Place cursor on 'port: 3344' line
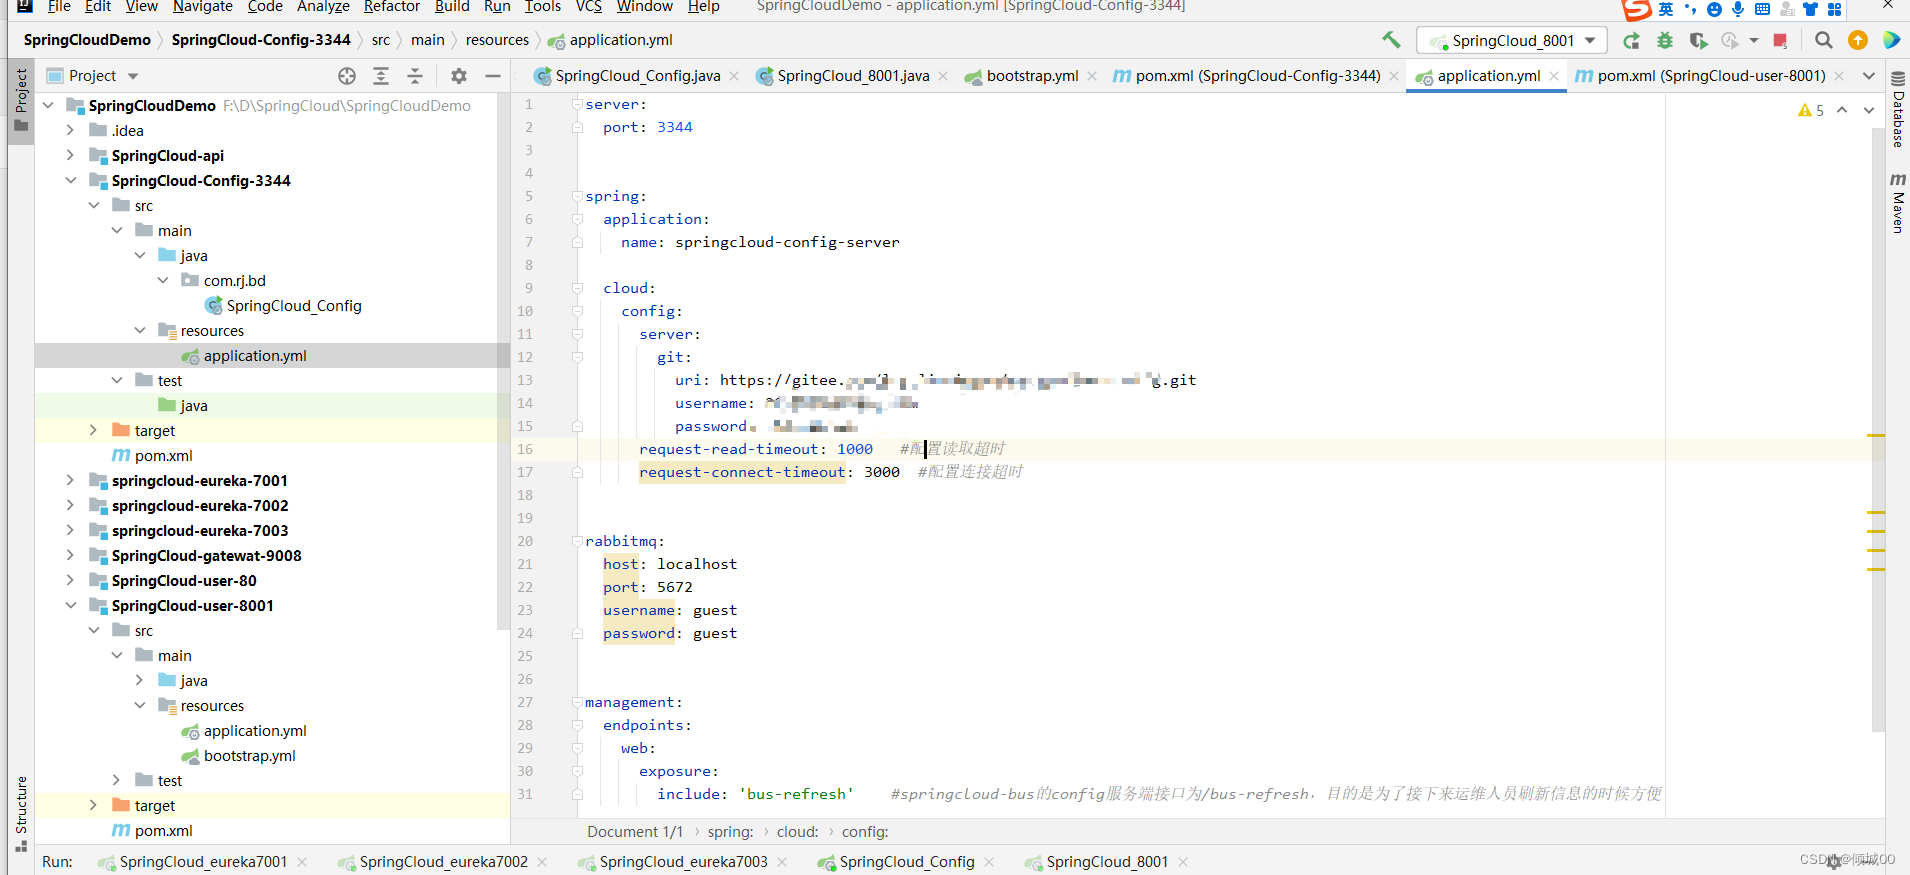Viewport: 1910px width, 875px height. point(647,127)
